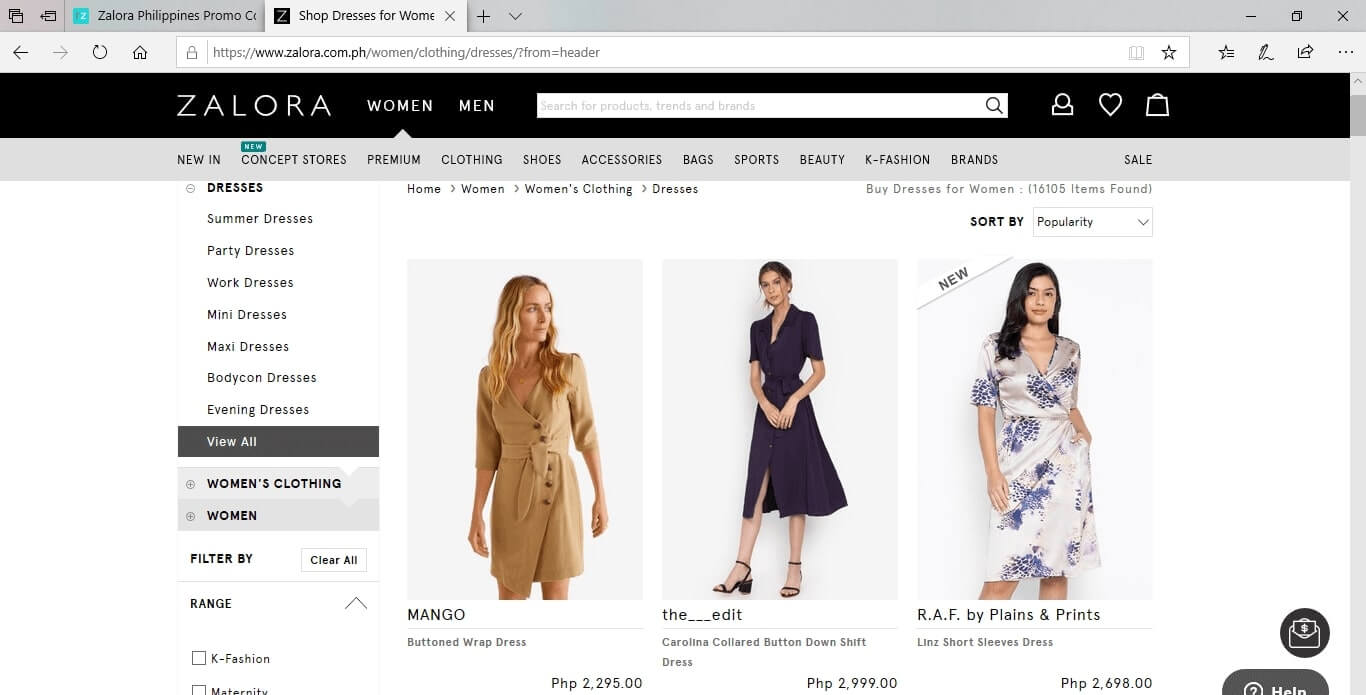The image size is (1366, 695).
Task: Click the search magnifier icon
Action: click(x=993, y=105)
